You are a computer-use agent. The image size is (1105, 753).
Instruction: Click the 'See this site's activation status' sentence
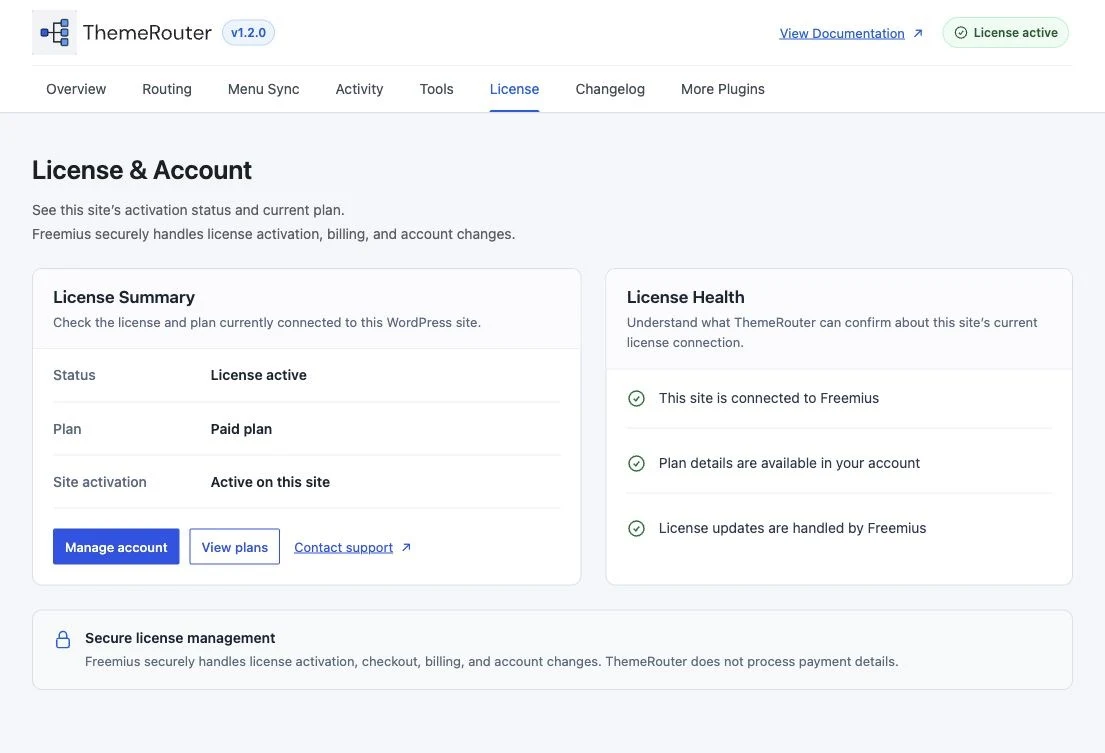[188, 210]
